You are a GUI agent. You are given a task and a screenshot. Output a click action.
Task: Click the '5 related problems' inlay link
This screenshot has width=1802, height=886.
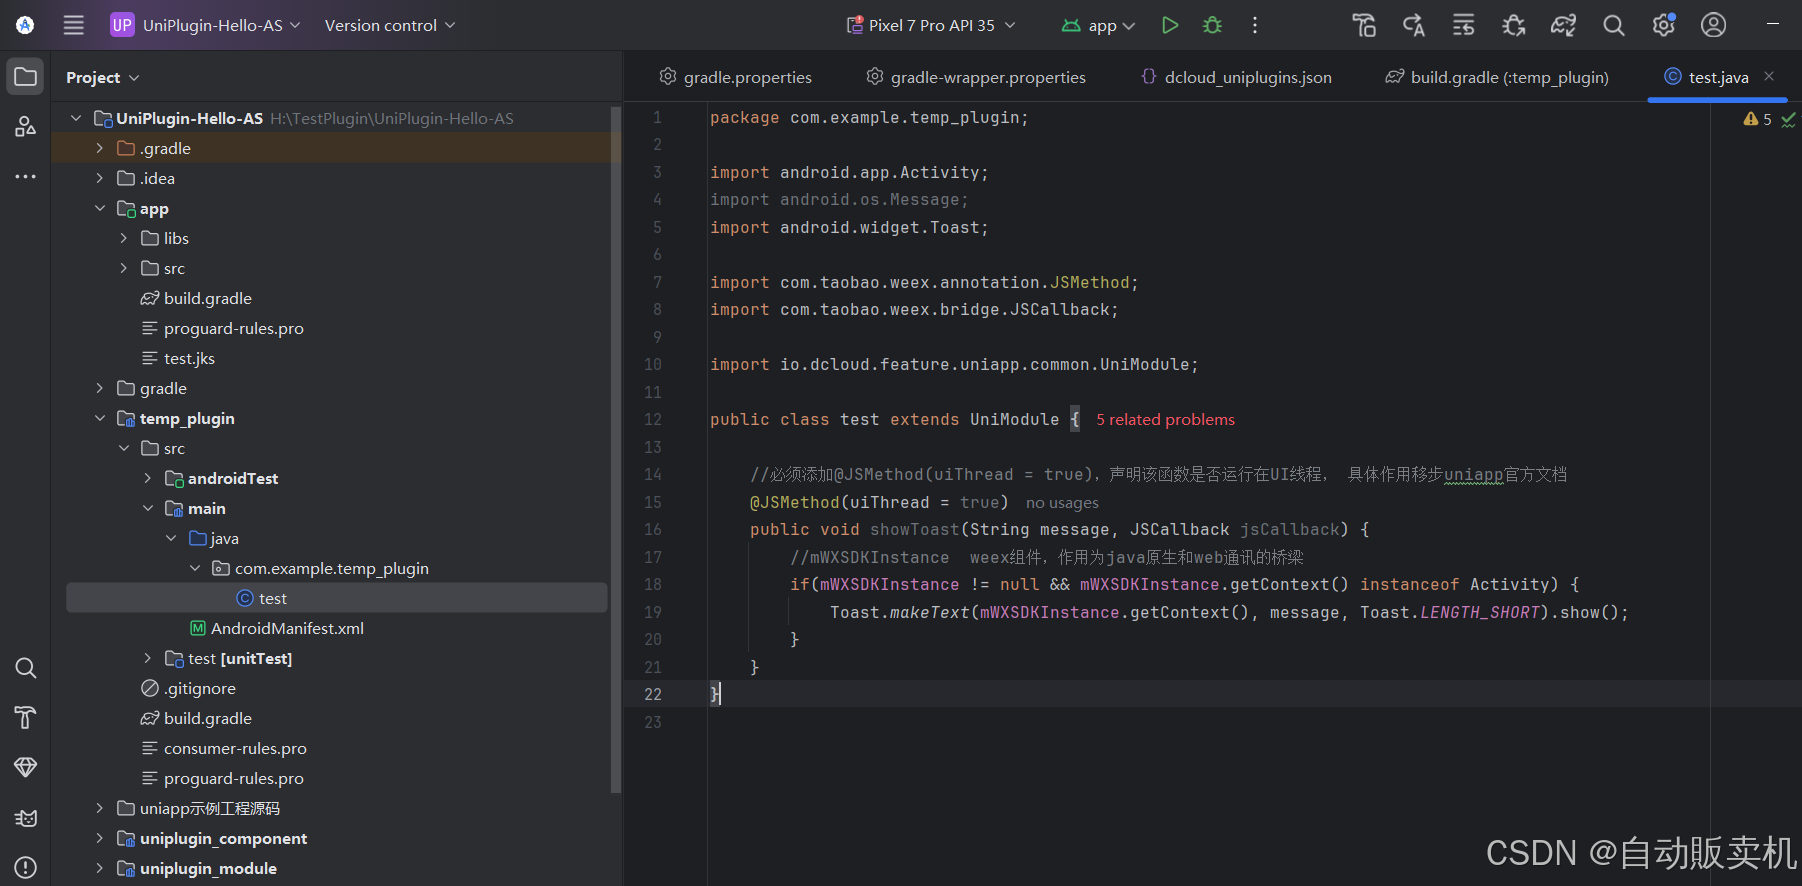(x=1165, y=420)
